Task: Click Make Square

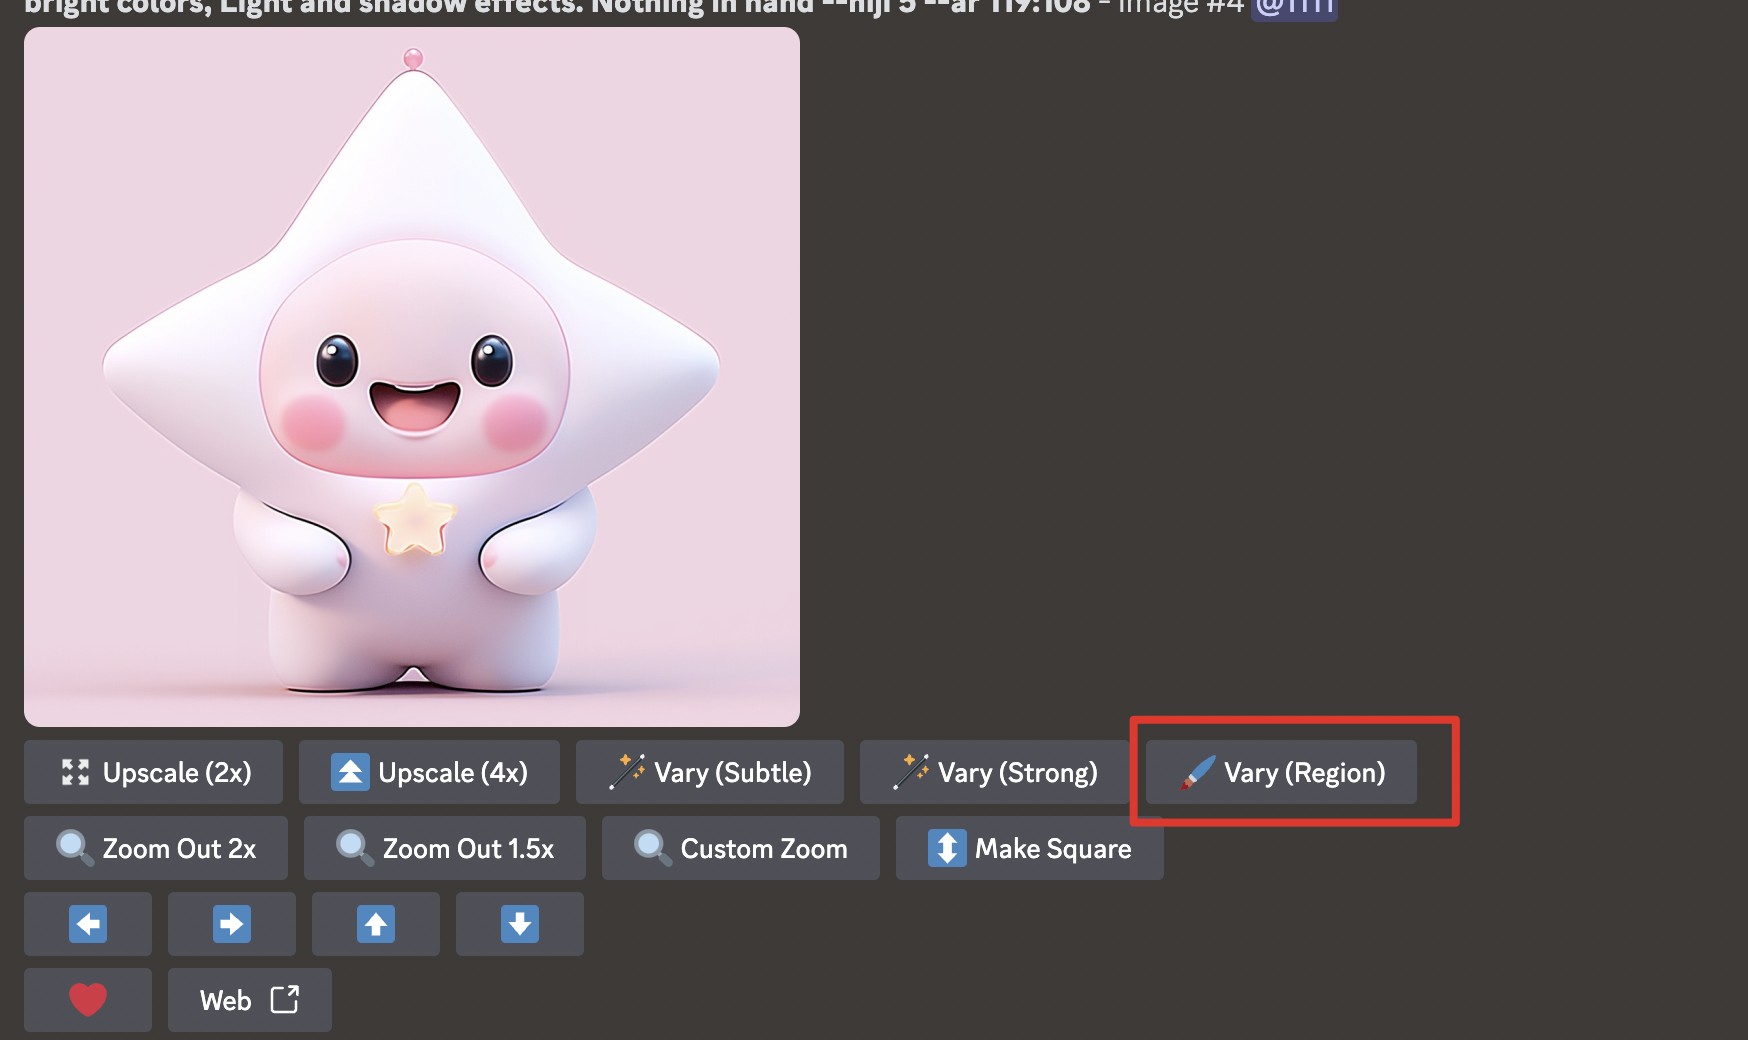Action: click(1030, 848)
